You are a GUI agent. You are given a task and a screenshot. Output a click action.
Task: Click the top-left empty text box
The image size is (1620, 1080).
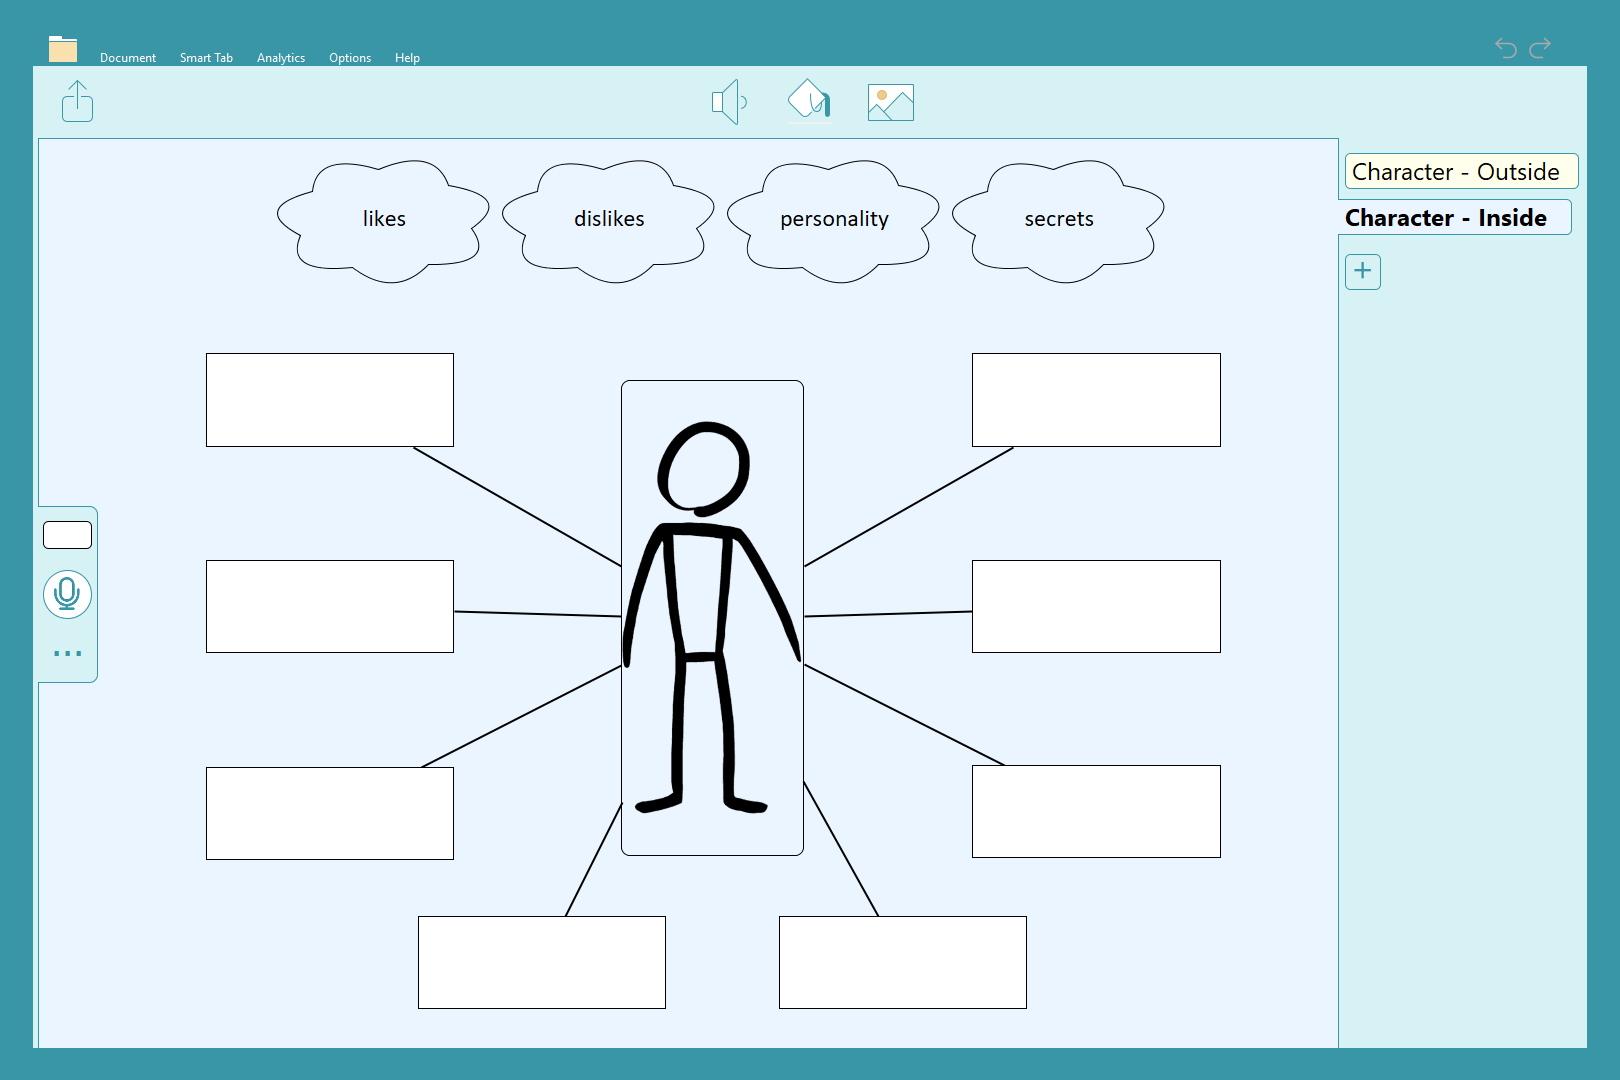(330, 400)
